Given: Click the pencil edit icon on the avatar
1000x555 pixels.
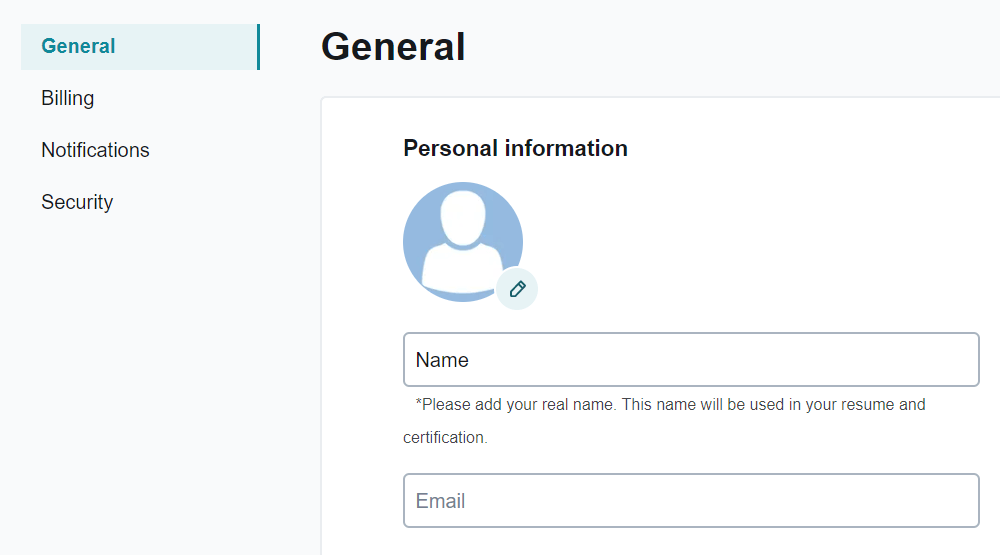Looking at the screenshot, I should [517, 289].
